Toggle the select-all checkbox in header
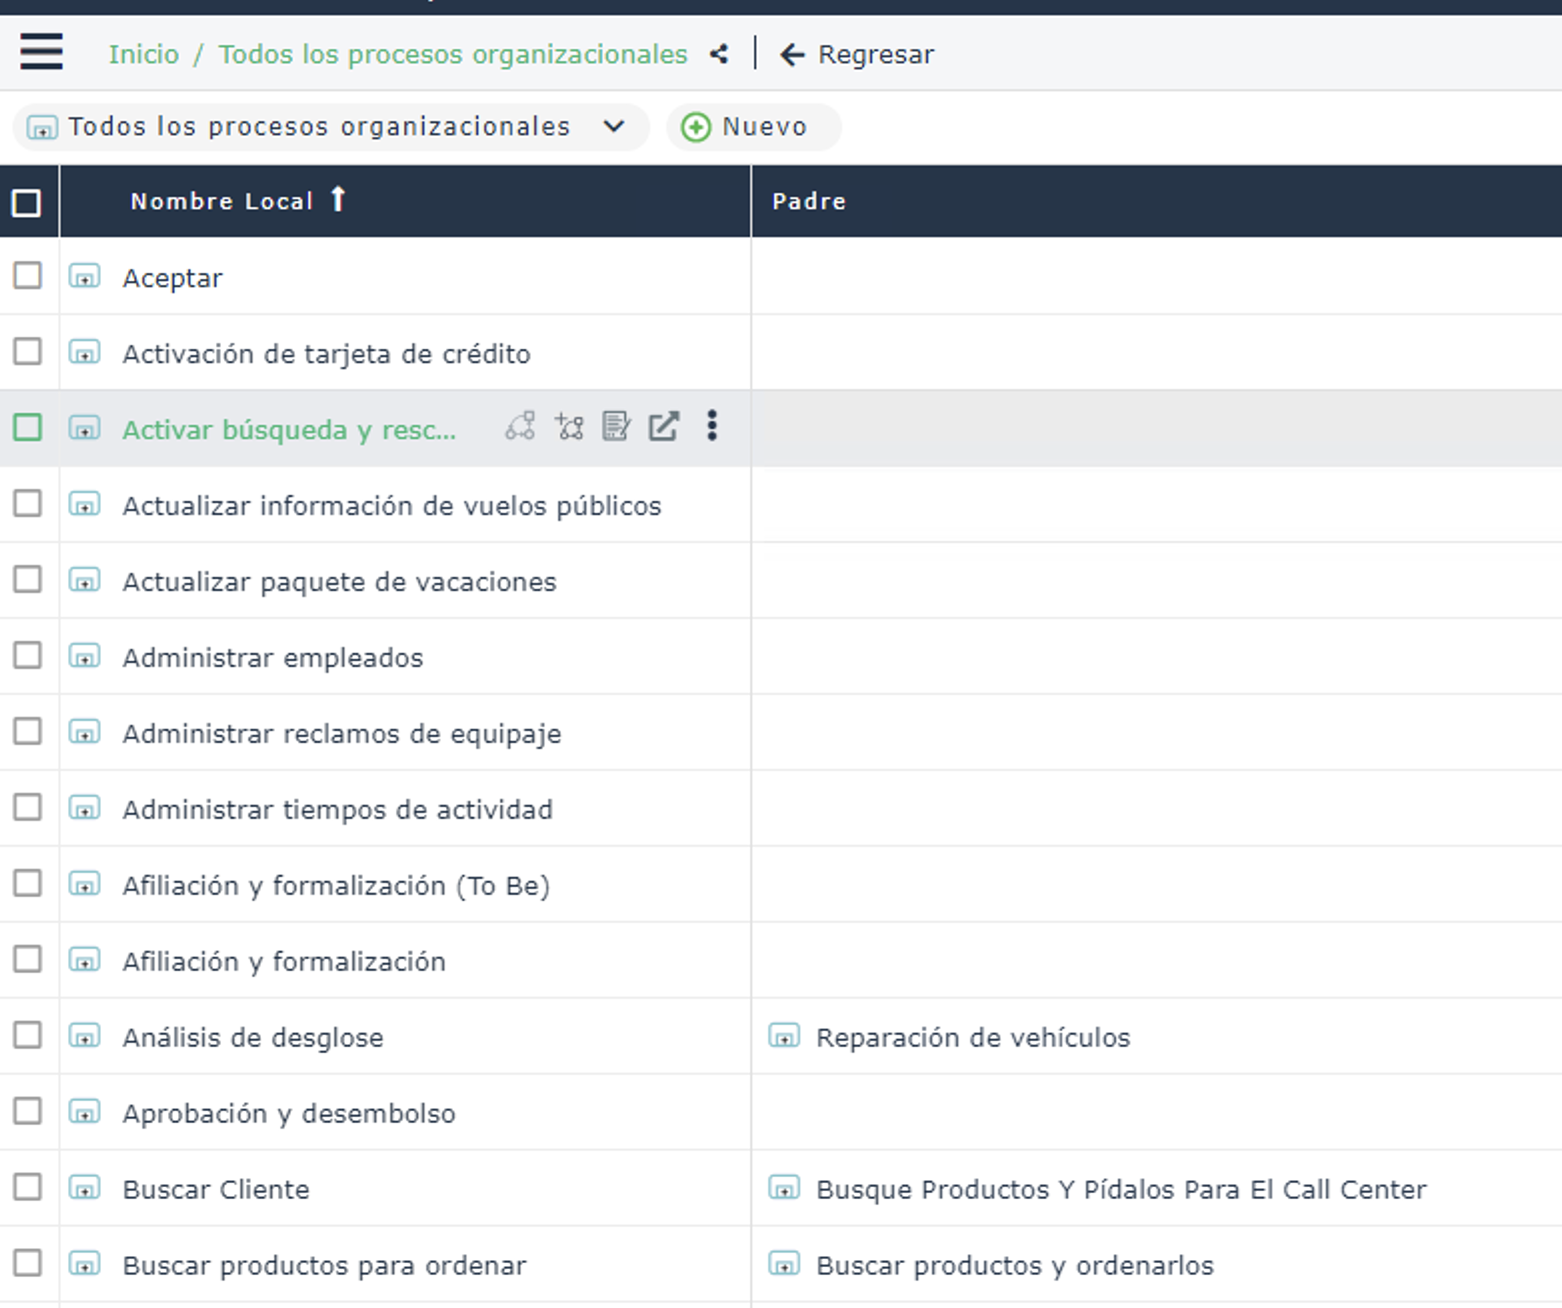The width and height of the screenshot is (1562, 1308). point(27,203)
